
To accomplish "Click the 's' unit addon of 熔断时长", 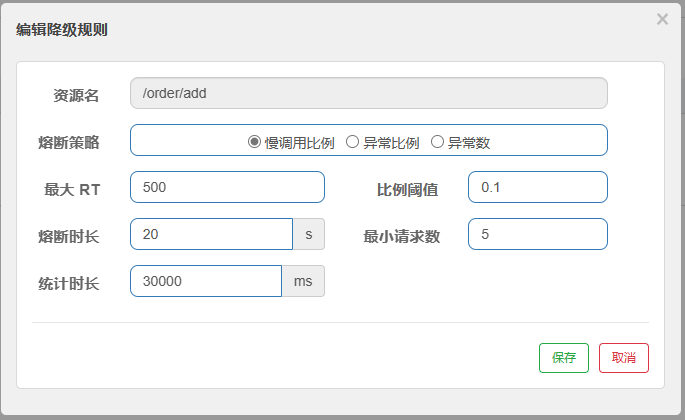I will [309, 234].
